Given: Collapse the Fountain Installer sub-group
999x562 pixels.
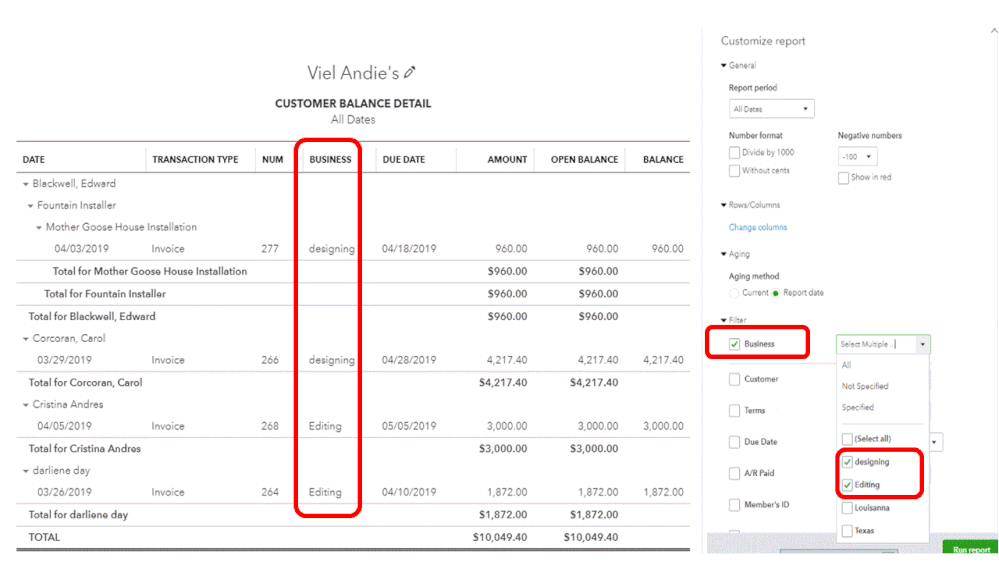Looking at the screenshot, I should pos(30,206).
